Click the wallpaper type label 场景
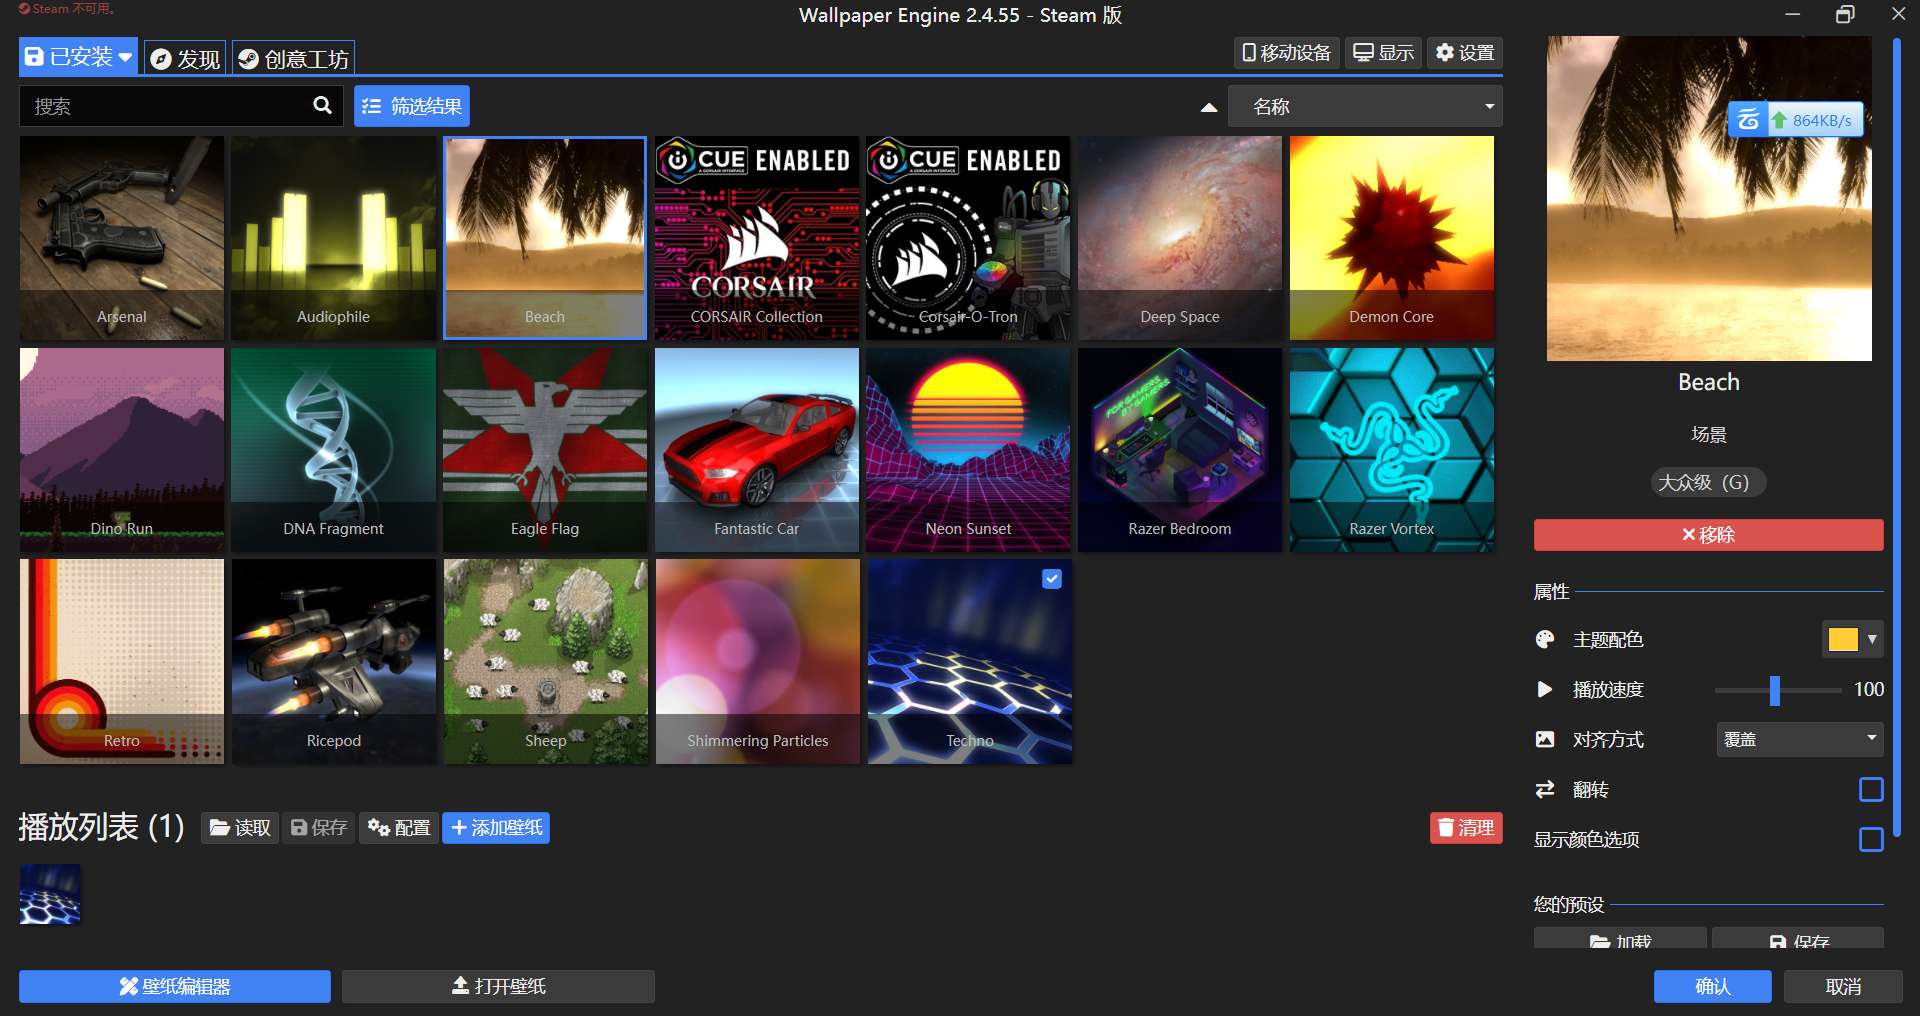 (1708, 434)
